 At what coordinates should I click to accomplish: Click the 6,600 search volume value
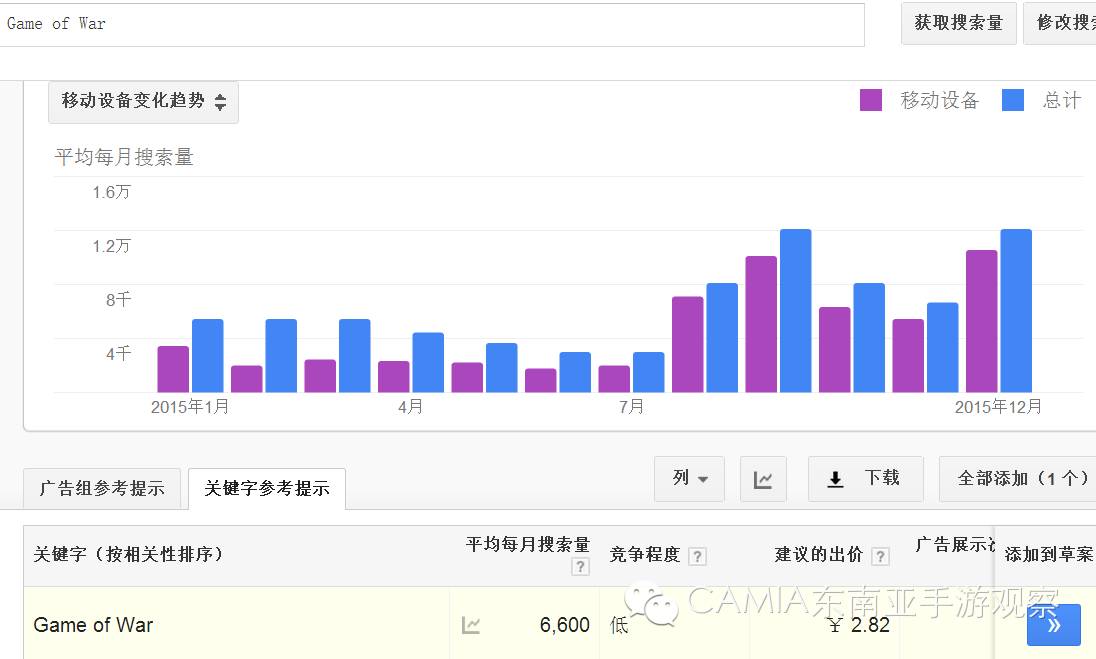click(565, 625)
